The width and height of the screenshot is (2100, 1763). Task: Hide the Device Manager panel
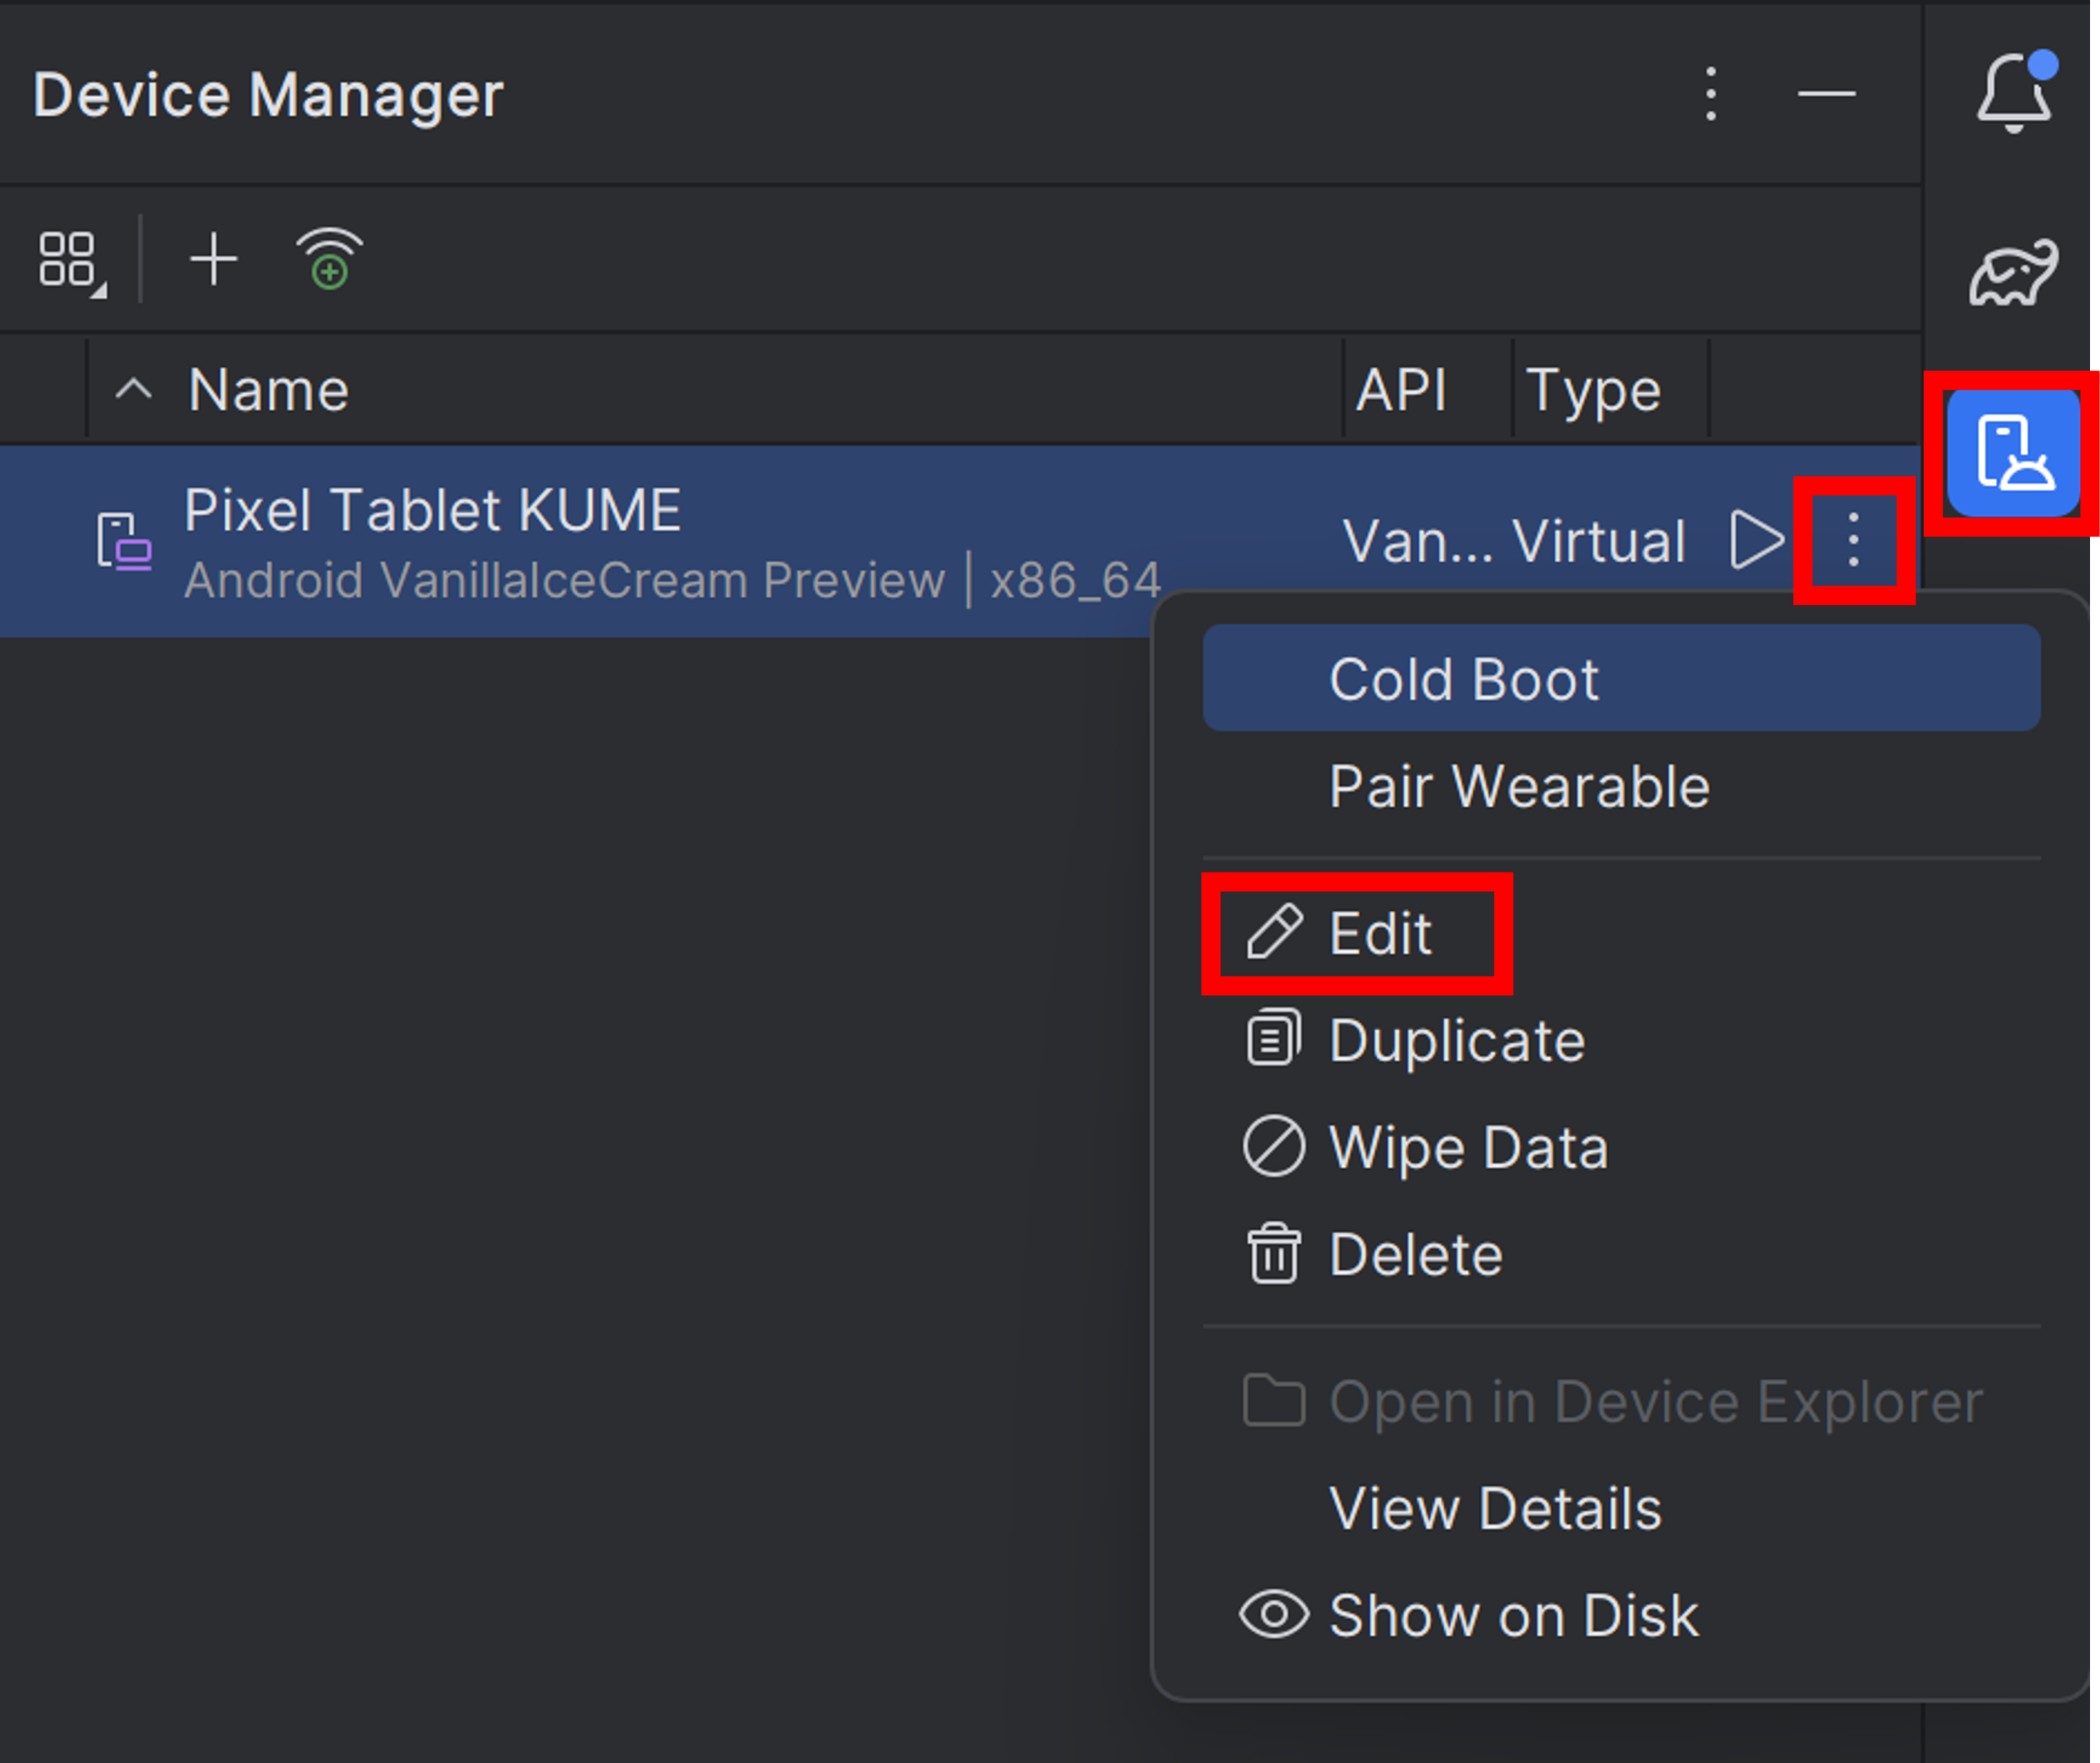coord(1826,94)
